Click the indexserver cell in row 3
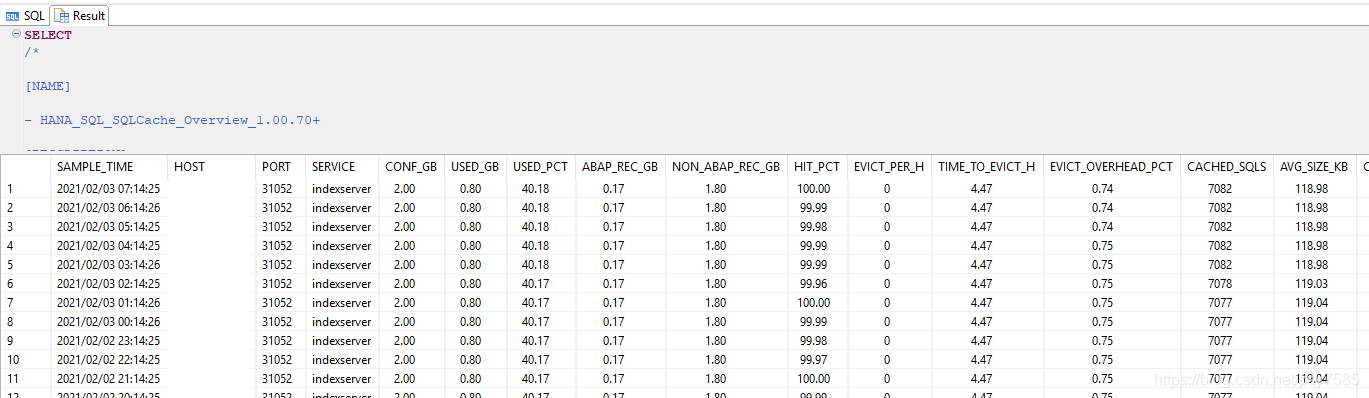 pos(341,226)
